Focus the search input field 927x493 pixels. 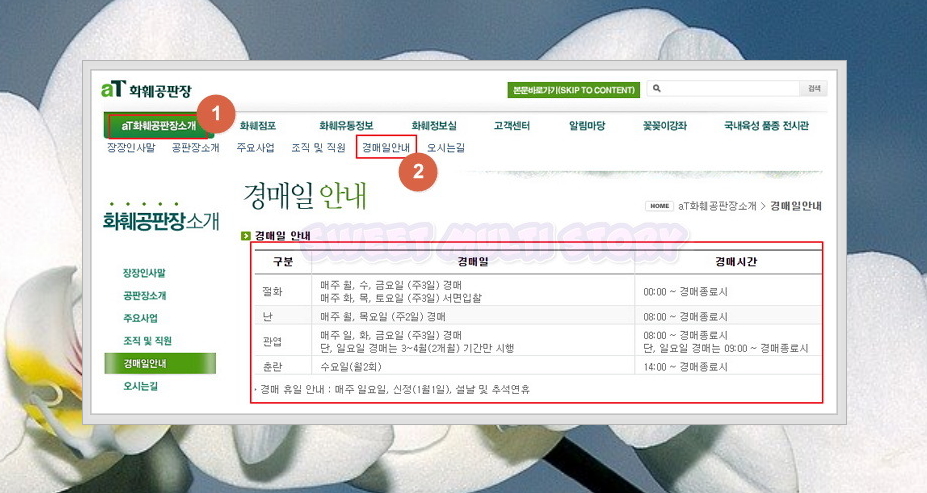point(724,89)
